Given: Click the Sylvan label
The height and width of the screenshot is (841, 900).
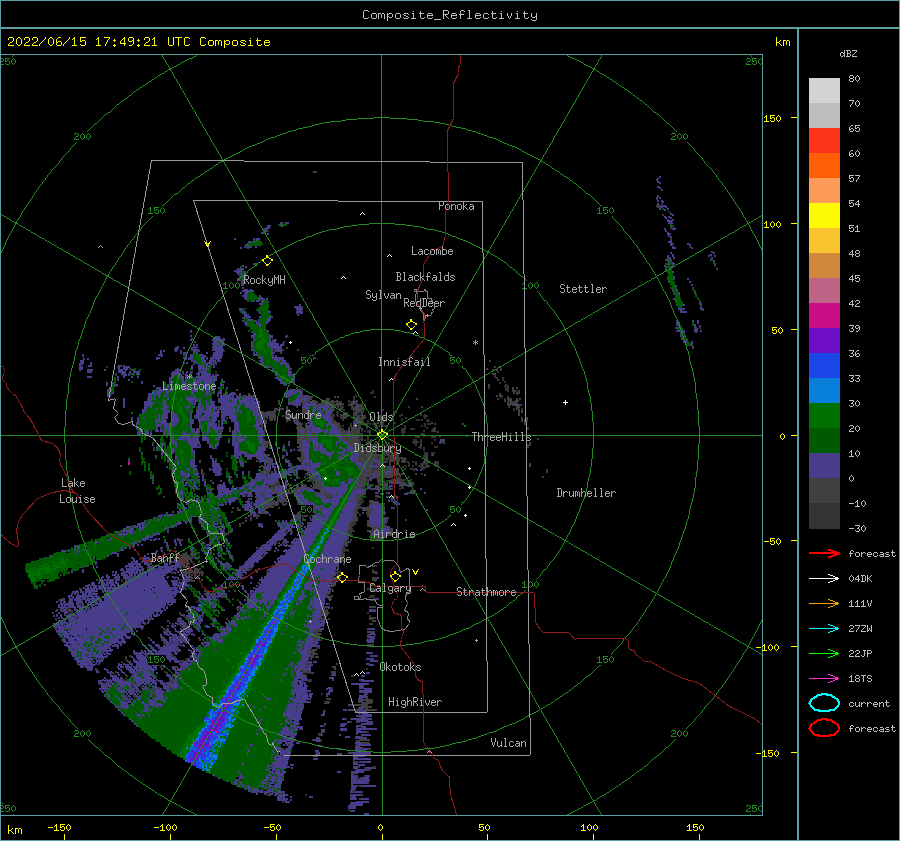Looking at the screenshot, I should coord(383,295).
